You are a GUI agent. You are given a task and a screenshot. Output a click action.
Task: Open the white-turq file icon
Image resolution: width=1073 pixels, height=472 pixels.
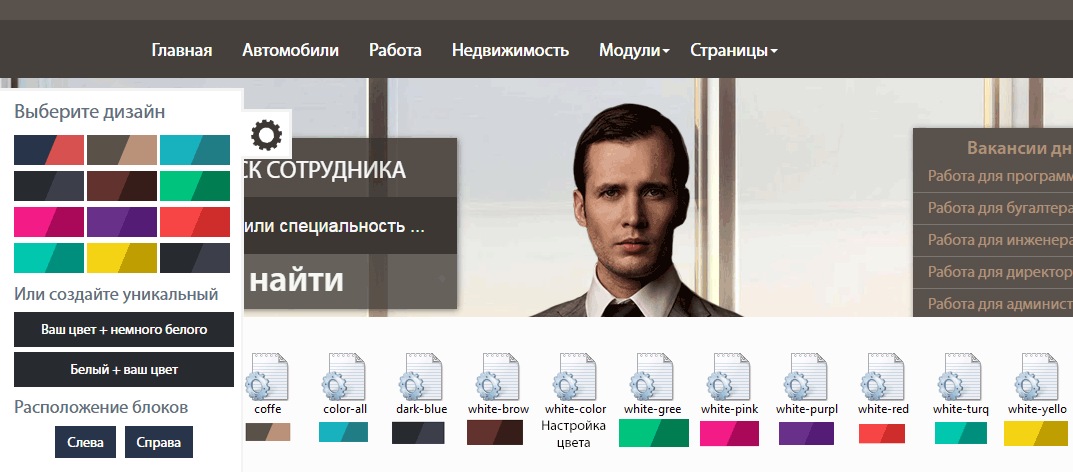pos(960,377)
